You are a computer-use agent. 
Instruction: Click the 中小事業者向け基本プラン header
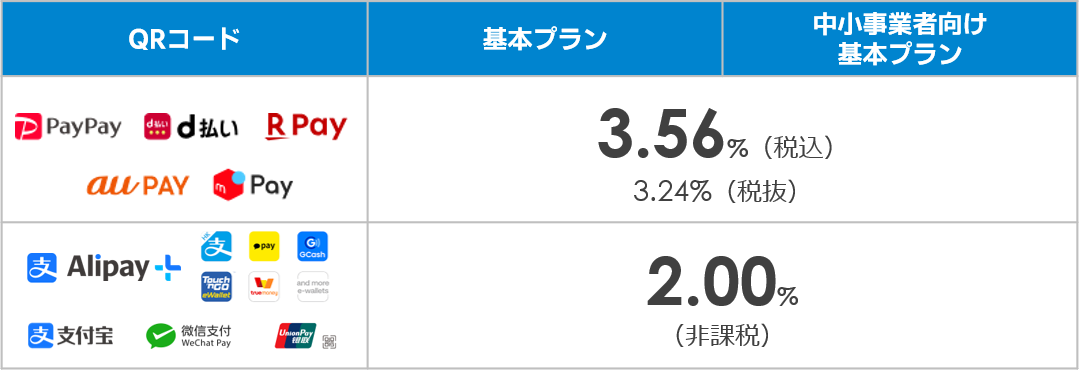[900, 39]
